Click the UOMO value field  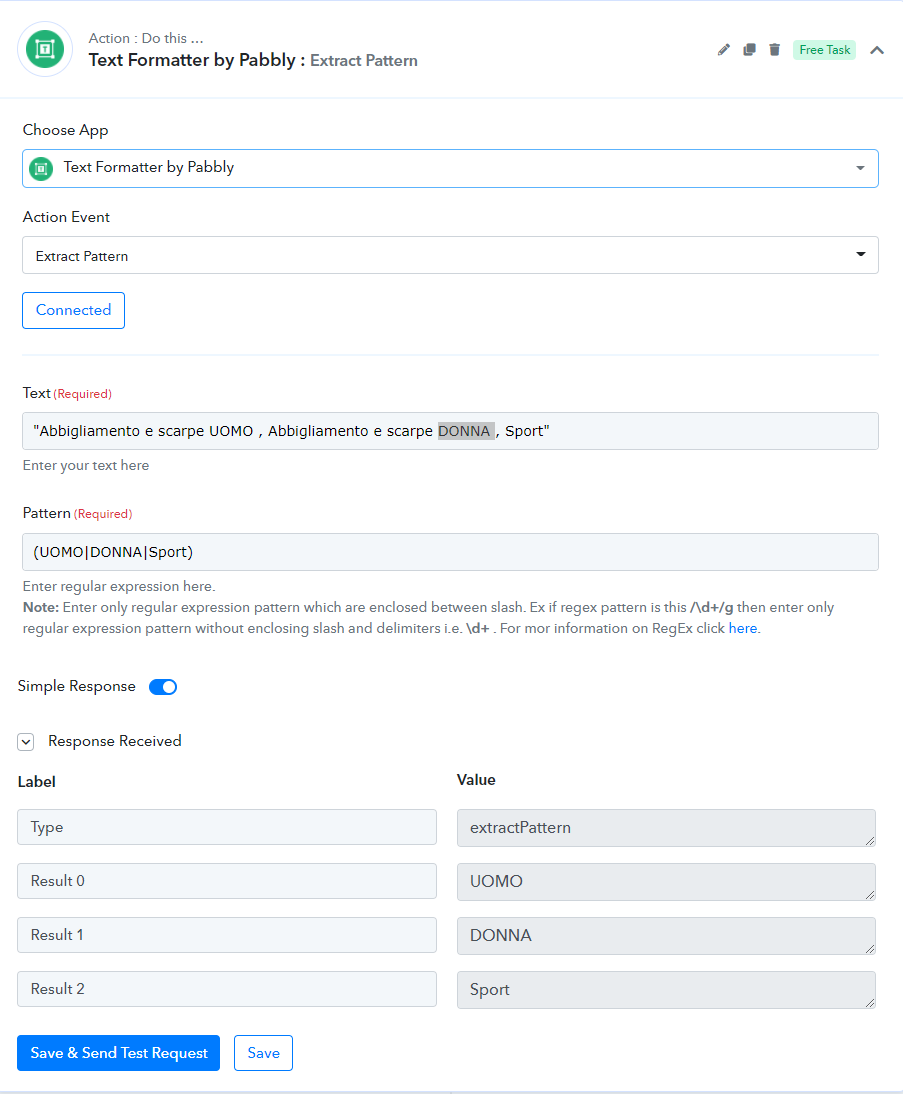[x=666, y=882]
